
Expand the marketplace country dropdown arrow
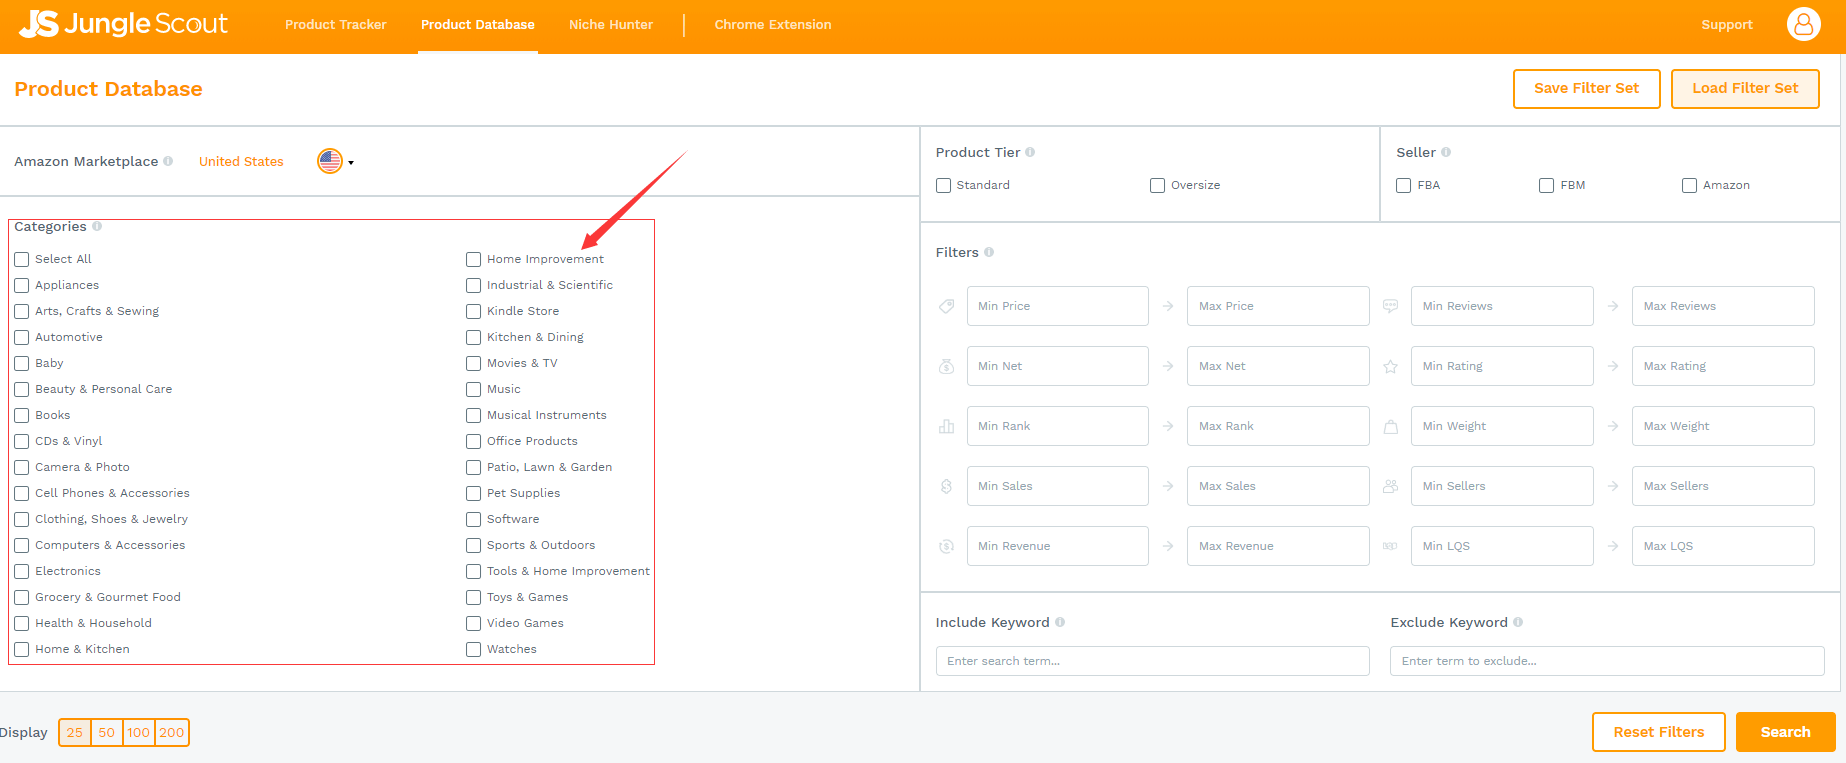[351, 162]
